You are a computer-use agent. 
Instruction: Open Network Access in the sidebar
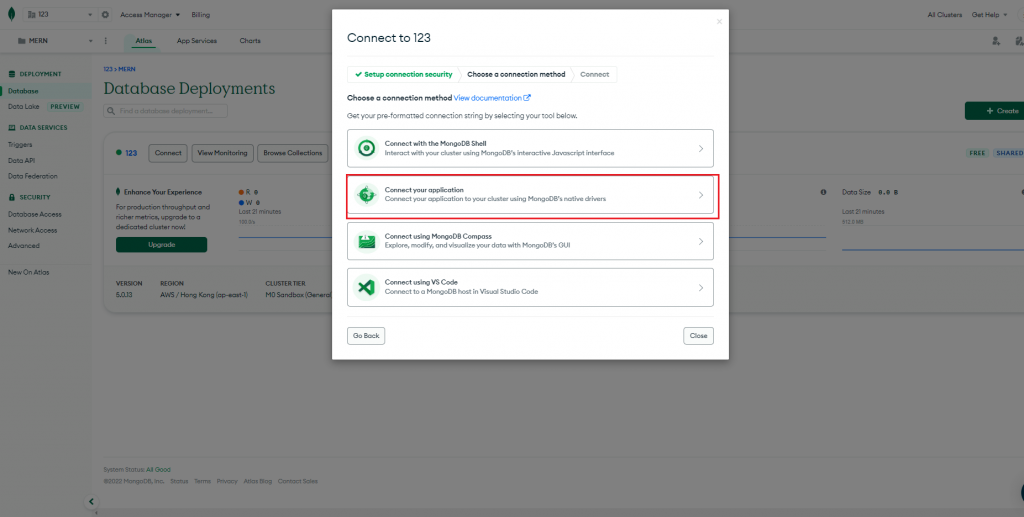pos(33,230)
